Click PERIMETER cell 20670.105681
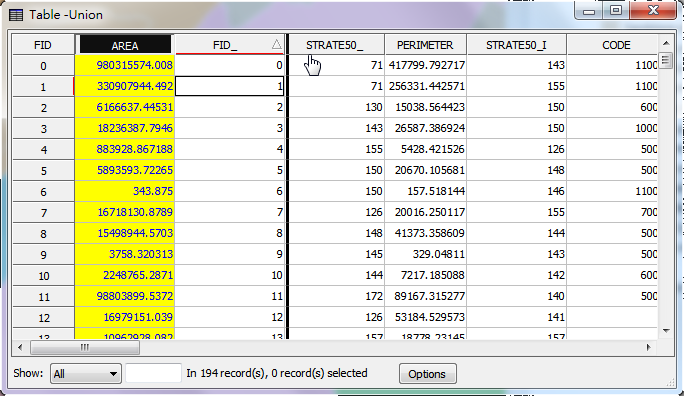Viewport: 684px width, 396px height. pos(426,170)
